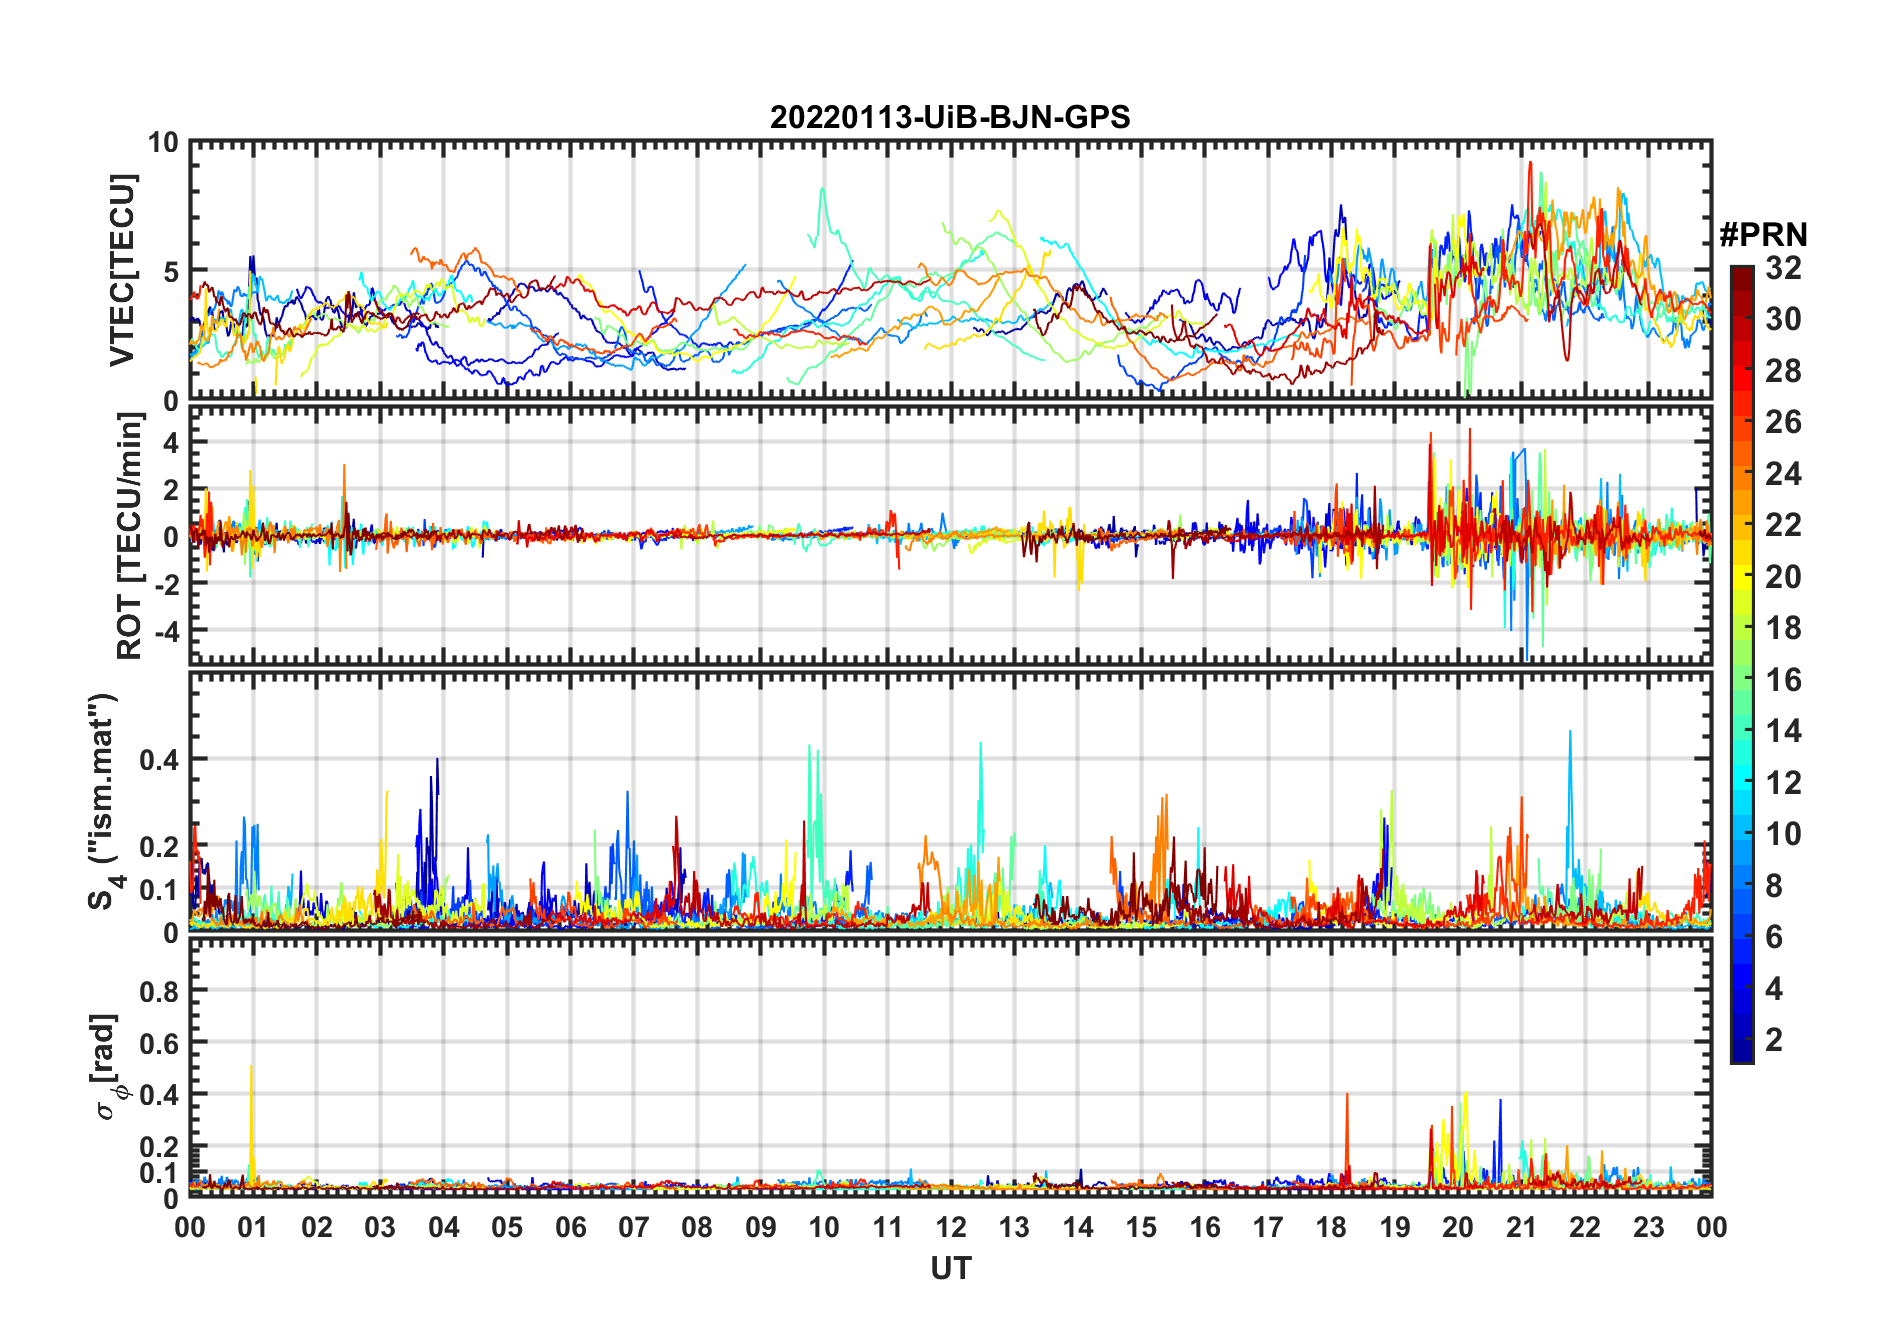
Task: Click x-axis tick label 09
Action: (761, 1227)
